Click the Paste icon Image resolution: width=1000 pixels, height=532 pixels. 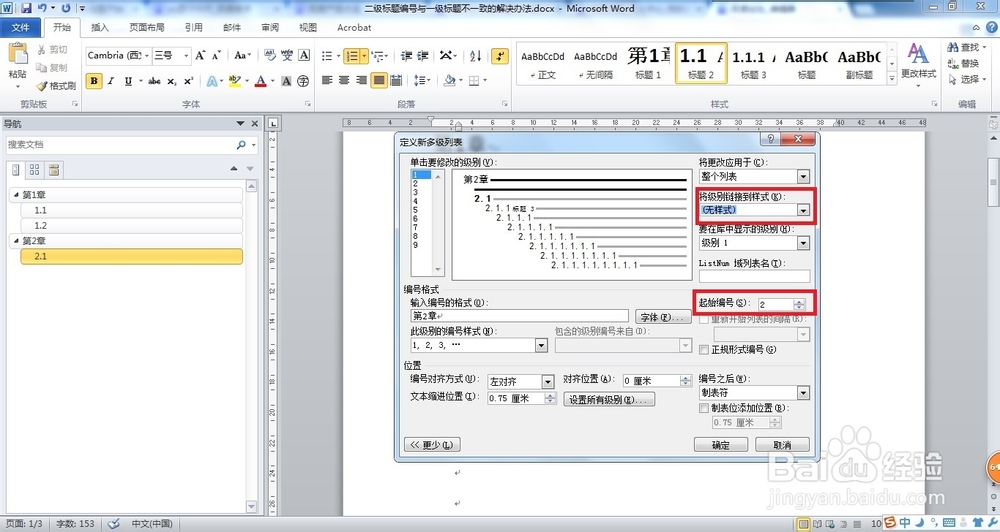point(17,54)
